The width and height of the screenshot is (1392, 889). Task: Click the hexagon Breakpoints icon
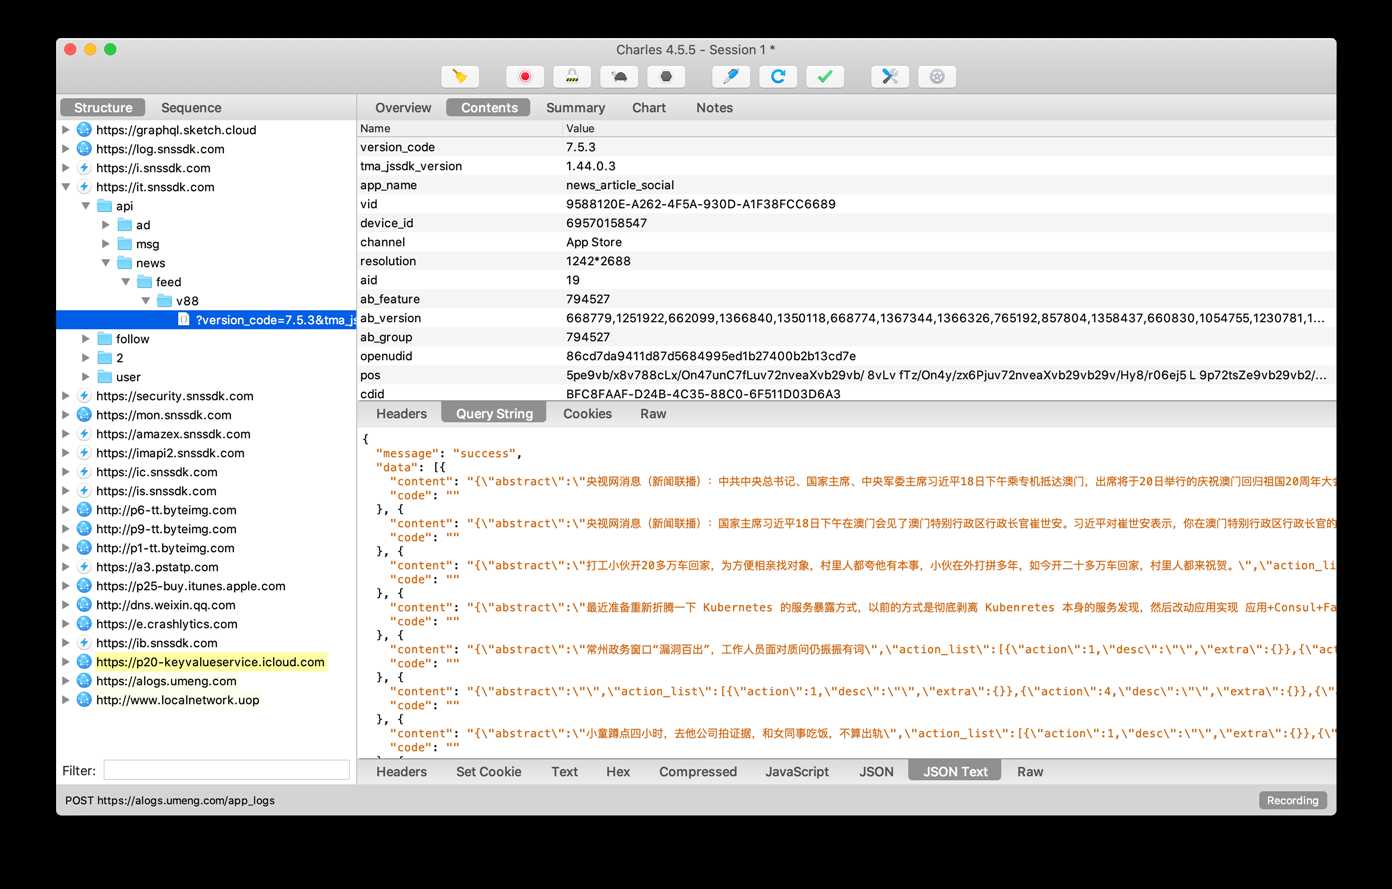tap(666, 77)
